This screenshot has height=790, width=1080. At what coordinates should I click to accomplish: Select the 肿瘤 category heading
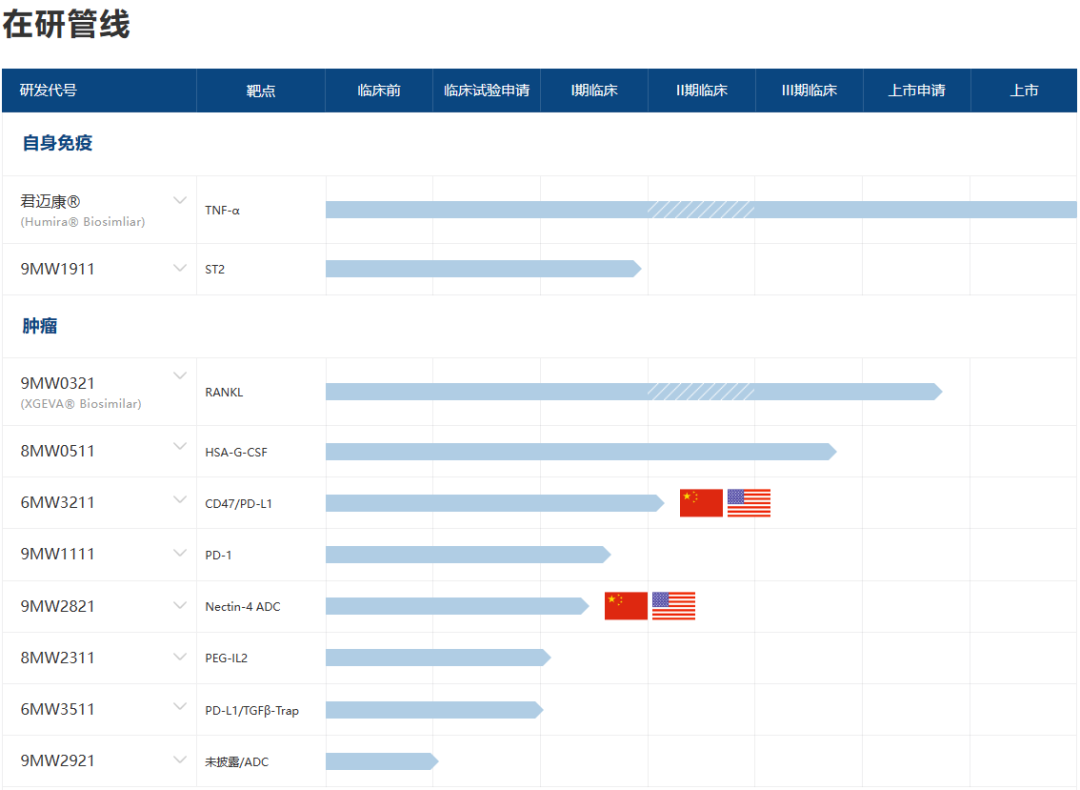tap(40, 326)
